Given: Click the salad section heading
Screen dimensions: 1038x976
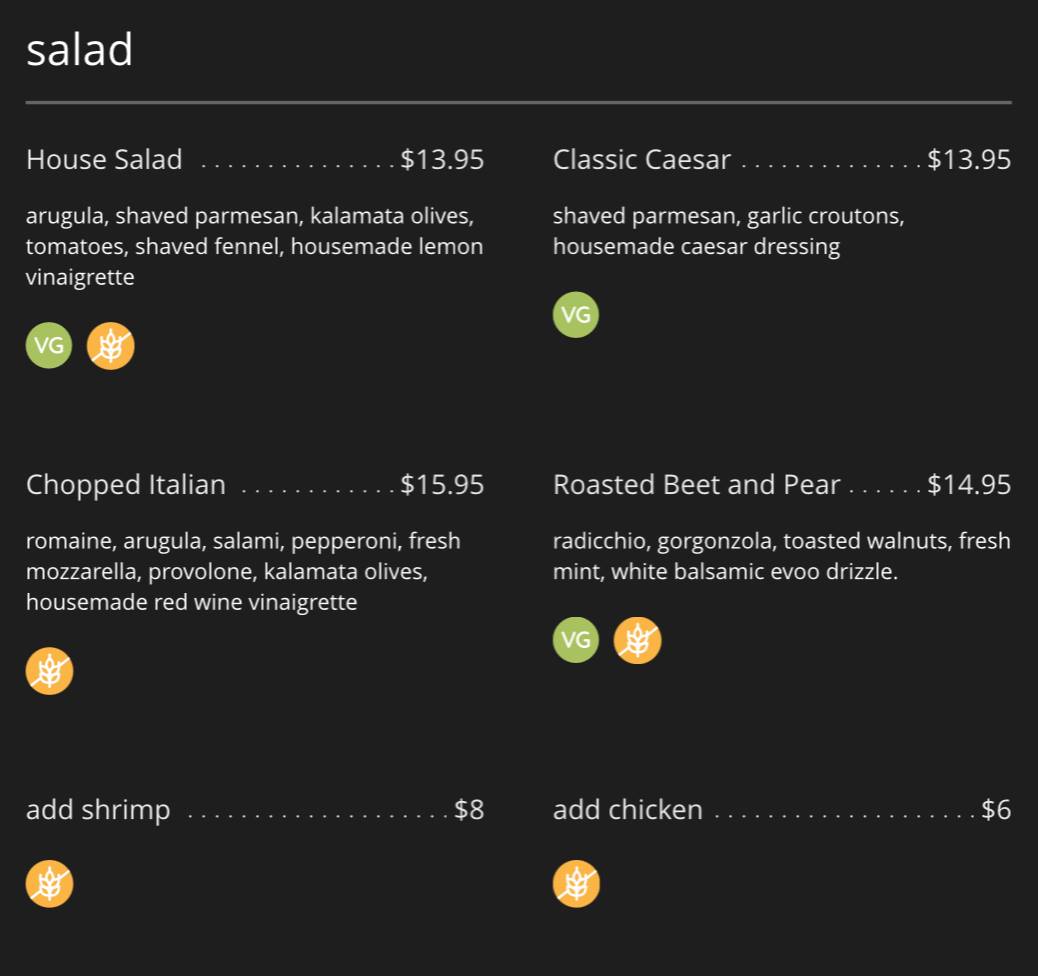Looking at the screenshot, I should pyautogui.click(x=79, y=50).
